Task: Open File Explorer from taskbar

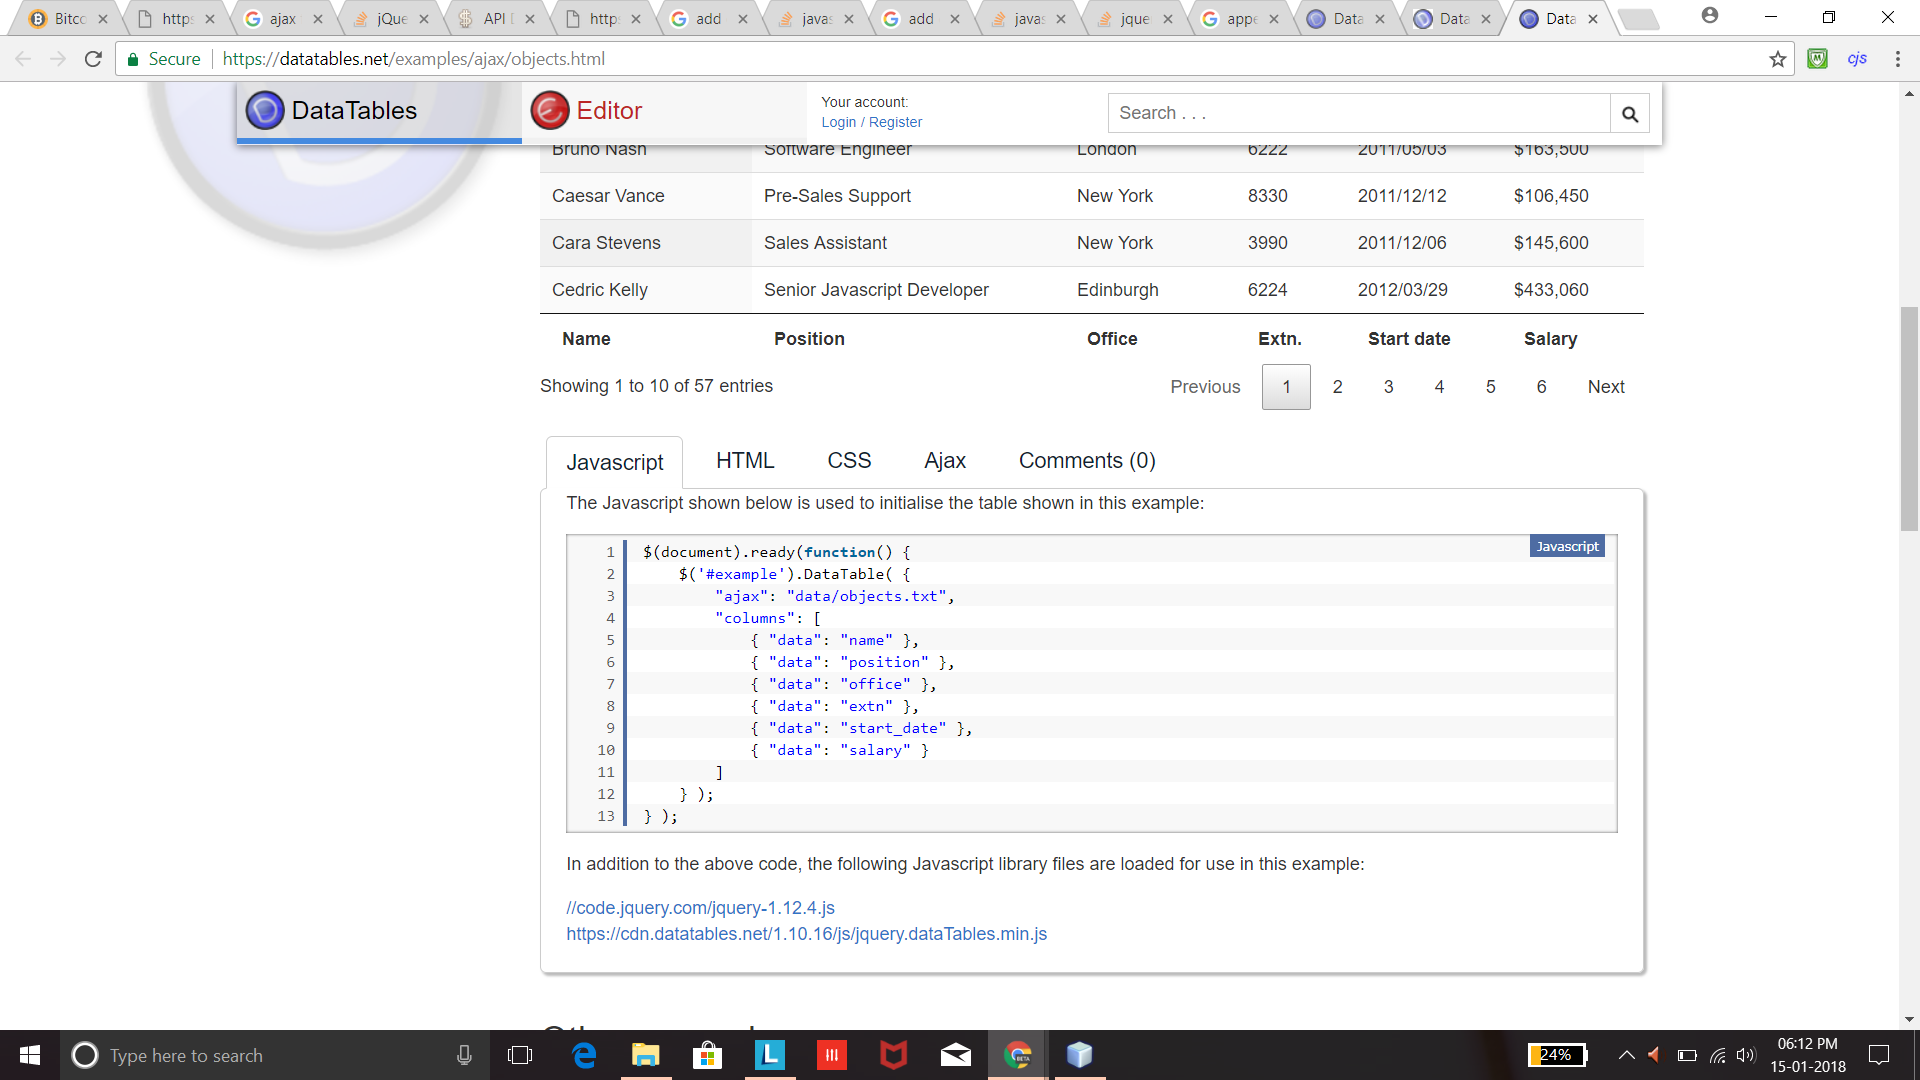Action: (x=646, y=1055)
